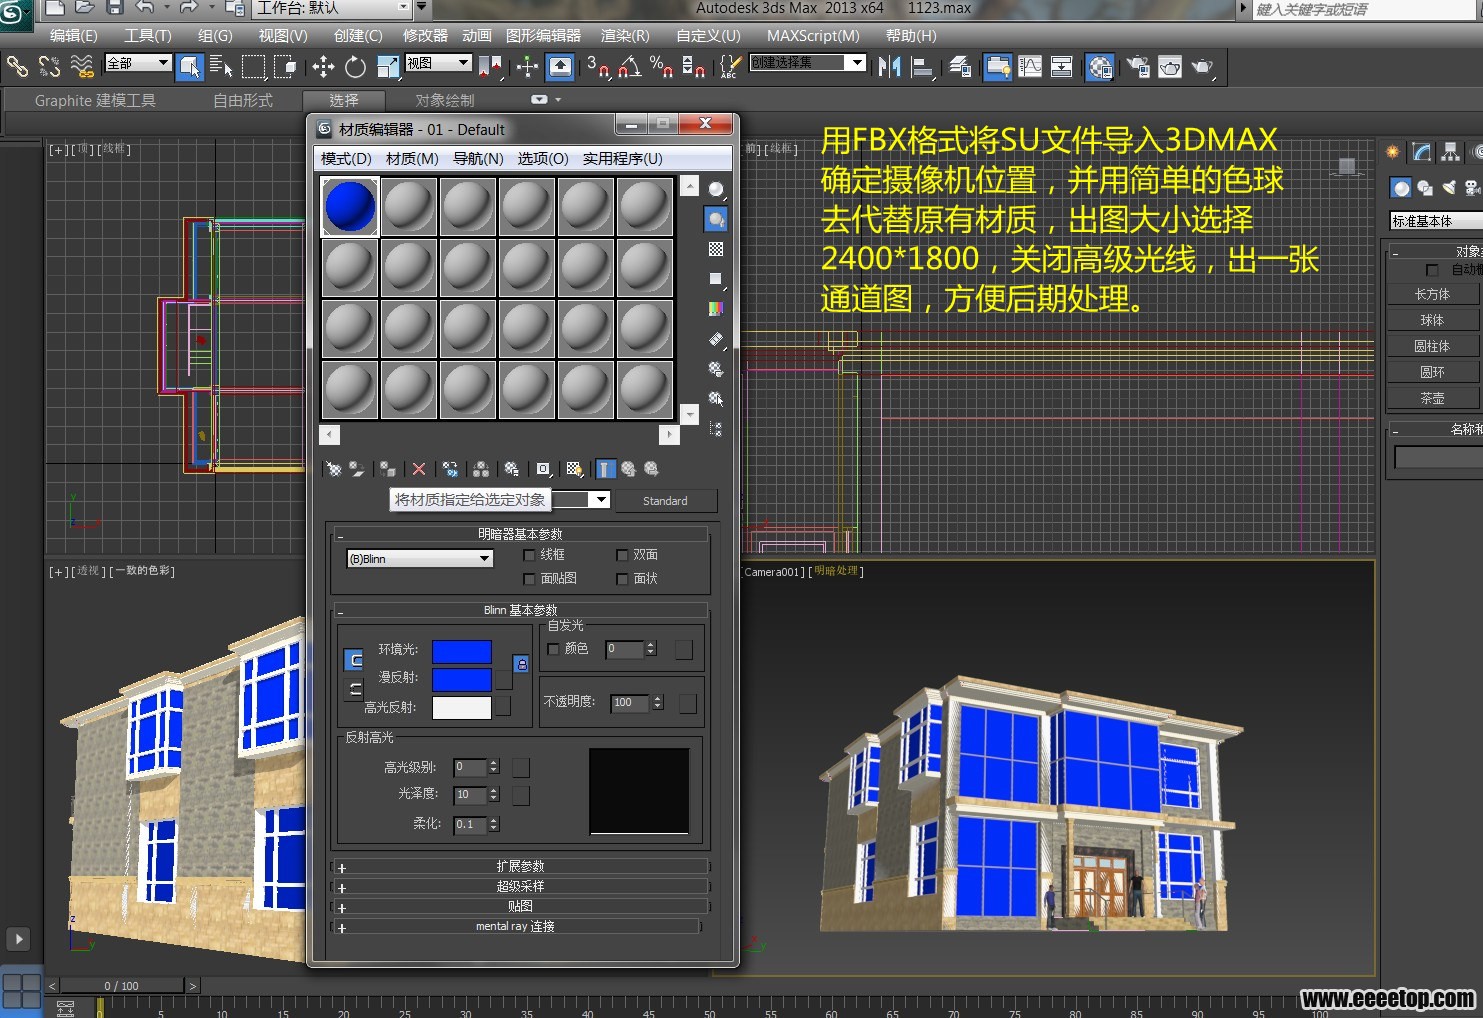Viewport: 1483px width, 1018px height.
Task: Choose the rectangular selection region tool
Action: 254,67
